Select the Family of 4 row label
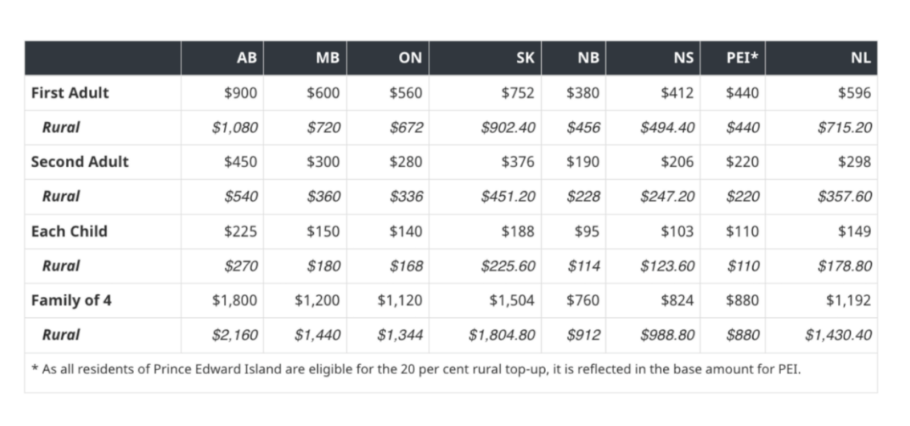 71,300
